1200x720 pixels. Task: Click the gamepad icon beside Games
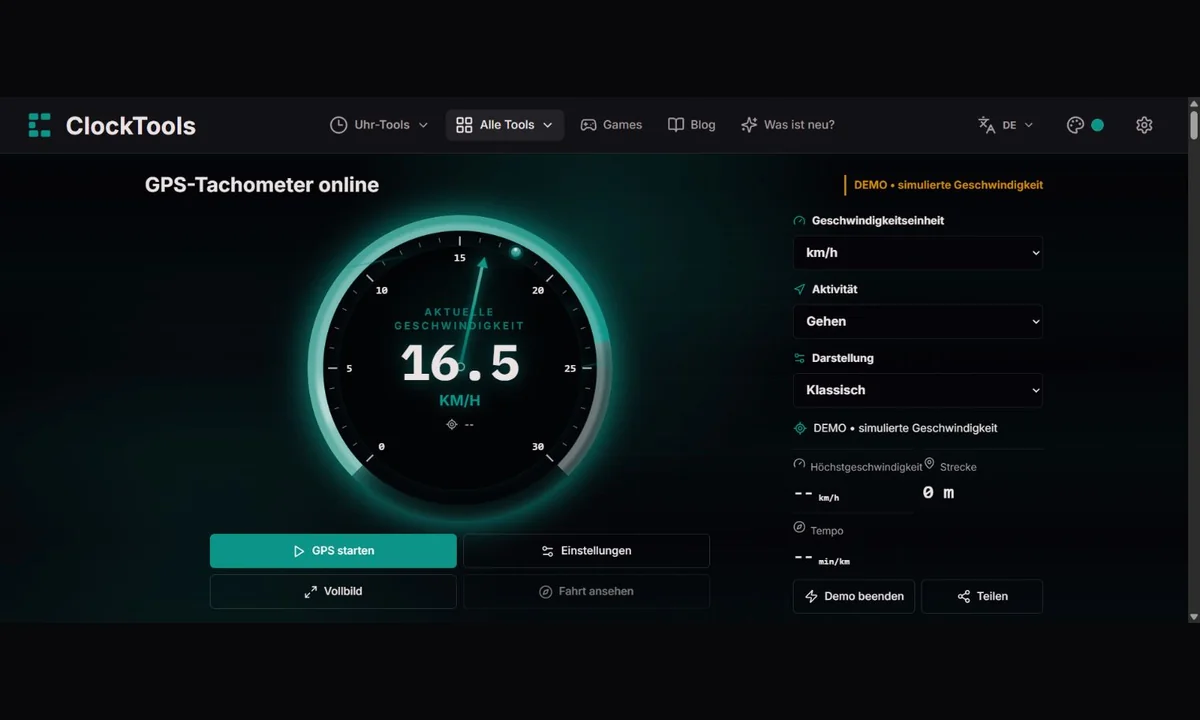[589, 125]
